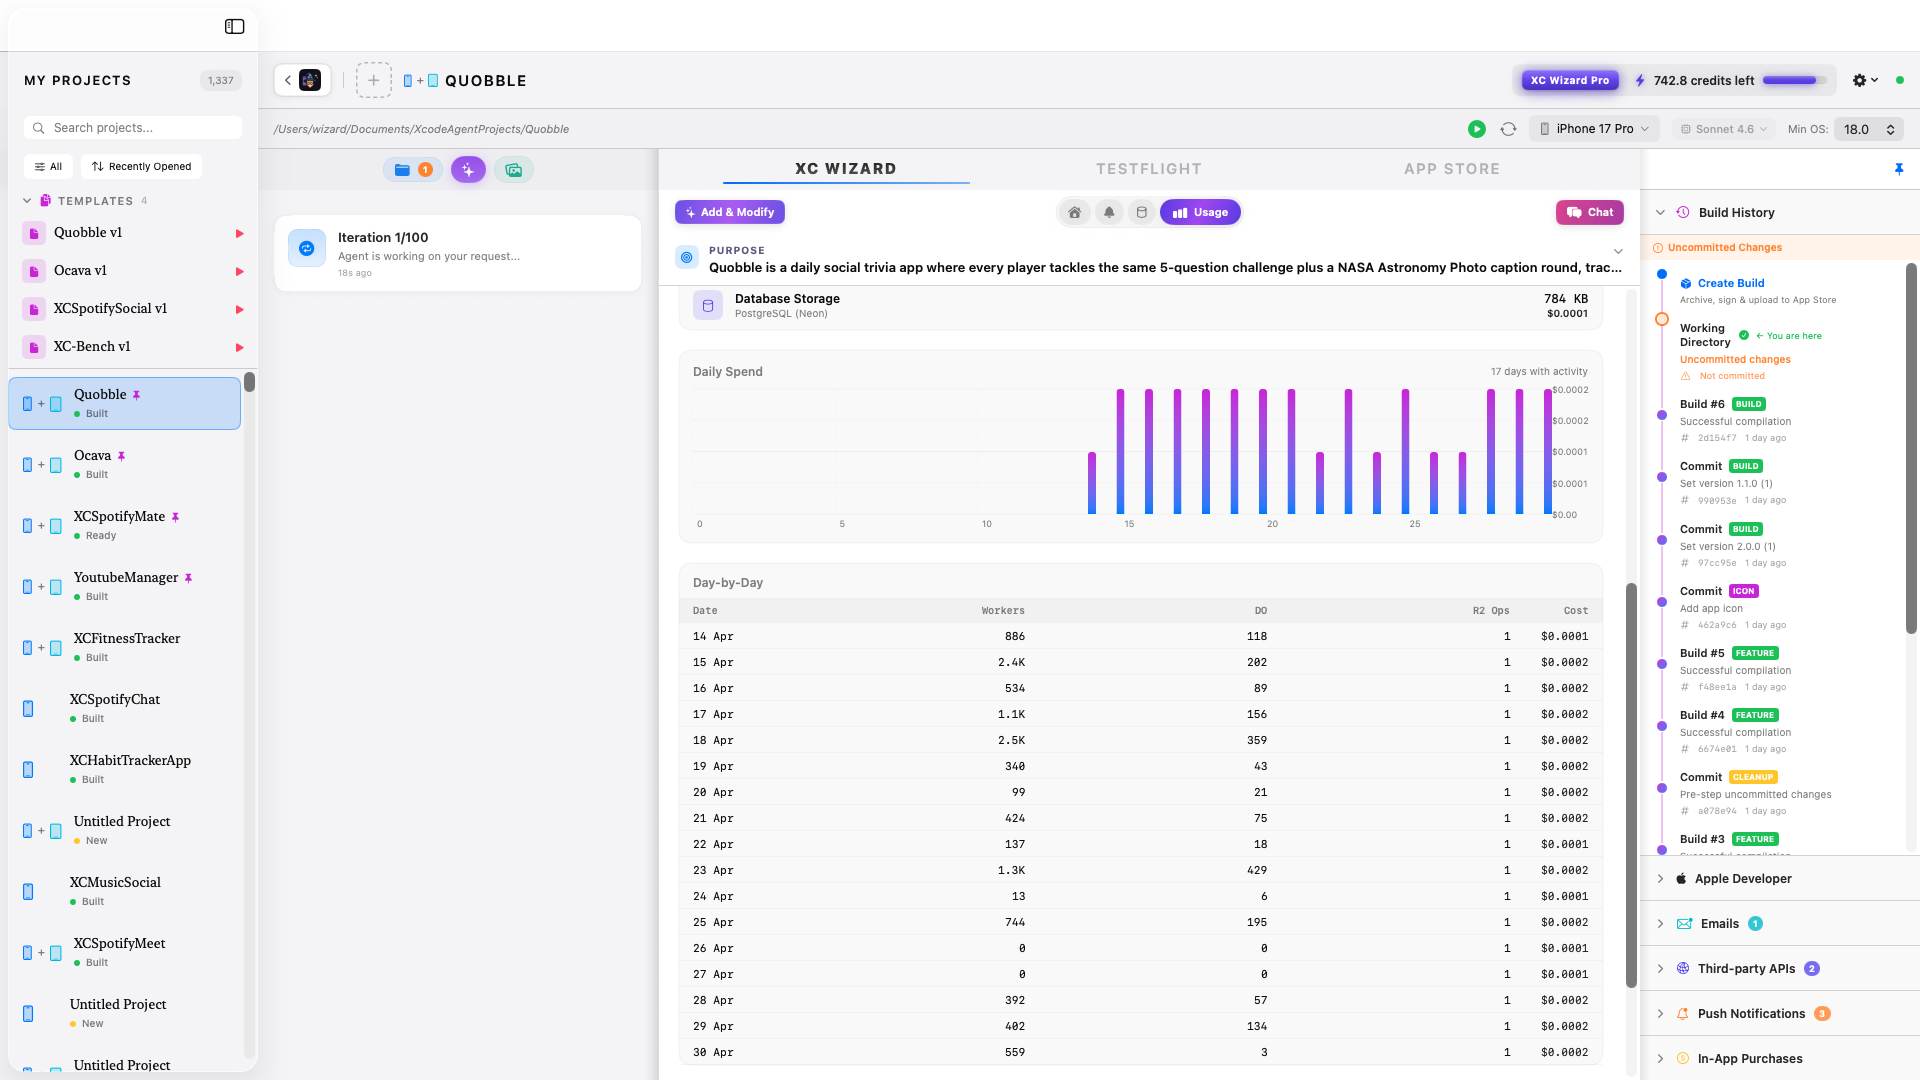The width and height of the screenshot is (1920, 1080).
Task: Open the Chat button
Action: (x=1590, y=212)
